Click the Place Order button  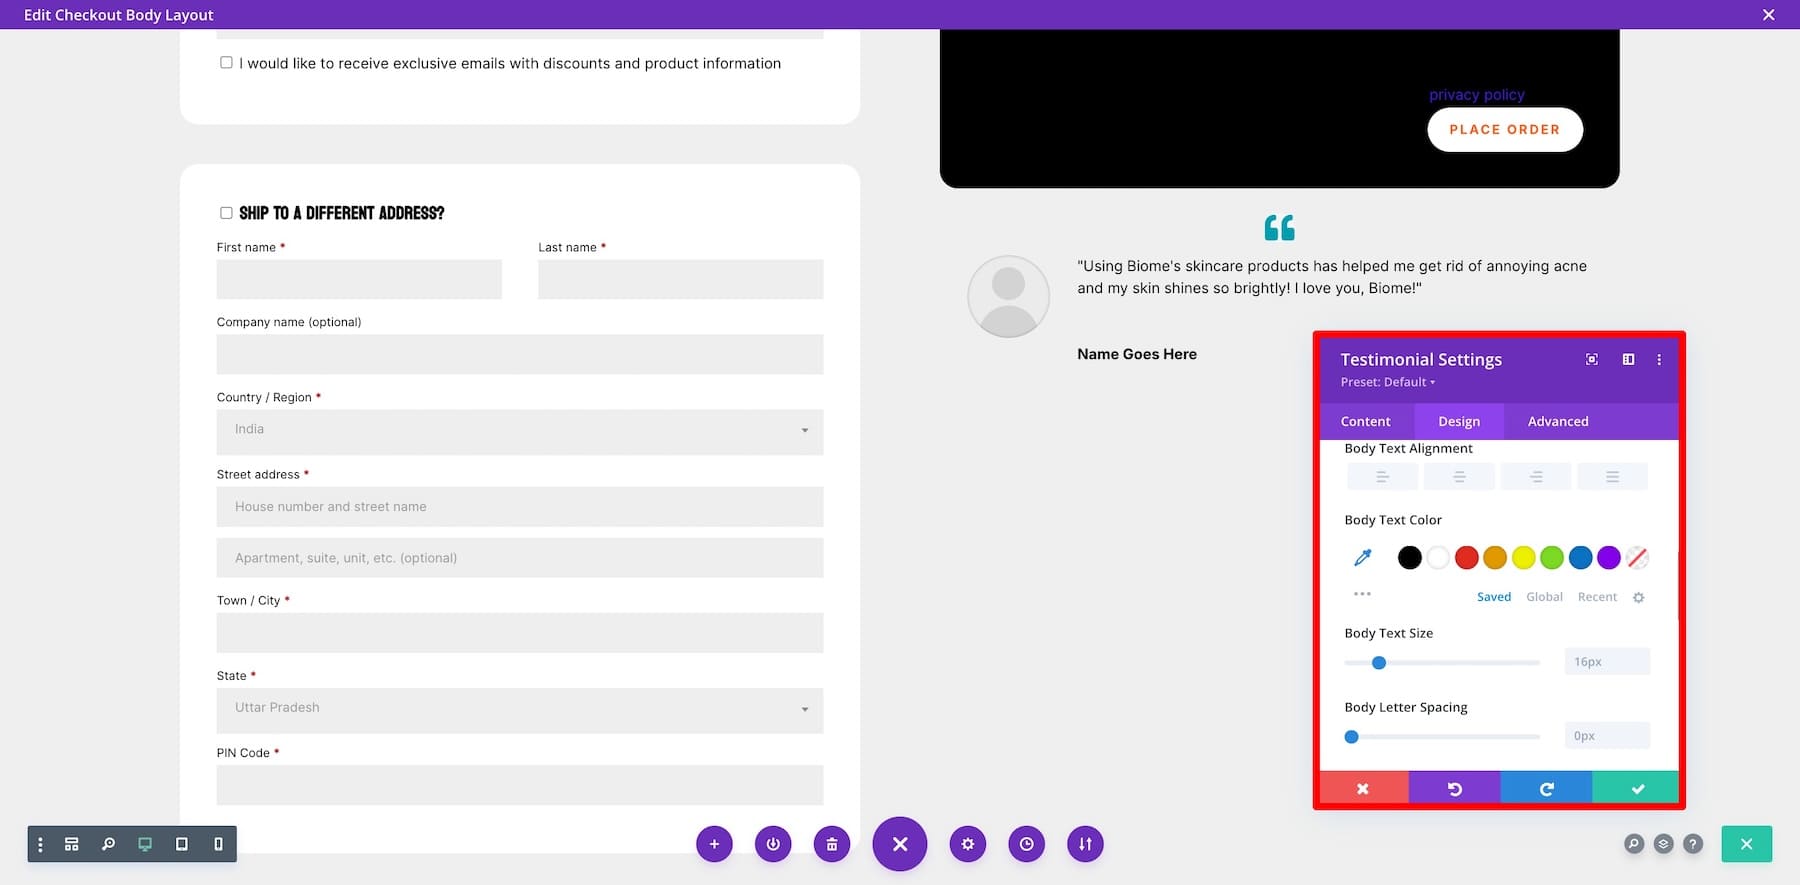coord(1505,129)
